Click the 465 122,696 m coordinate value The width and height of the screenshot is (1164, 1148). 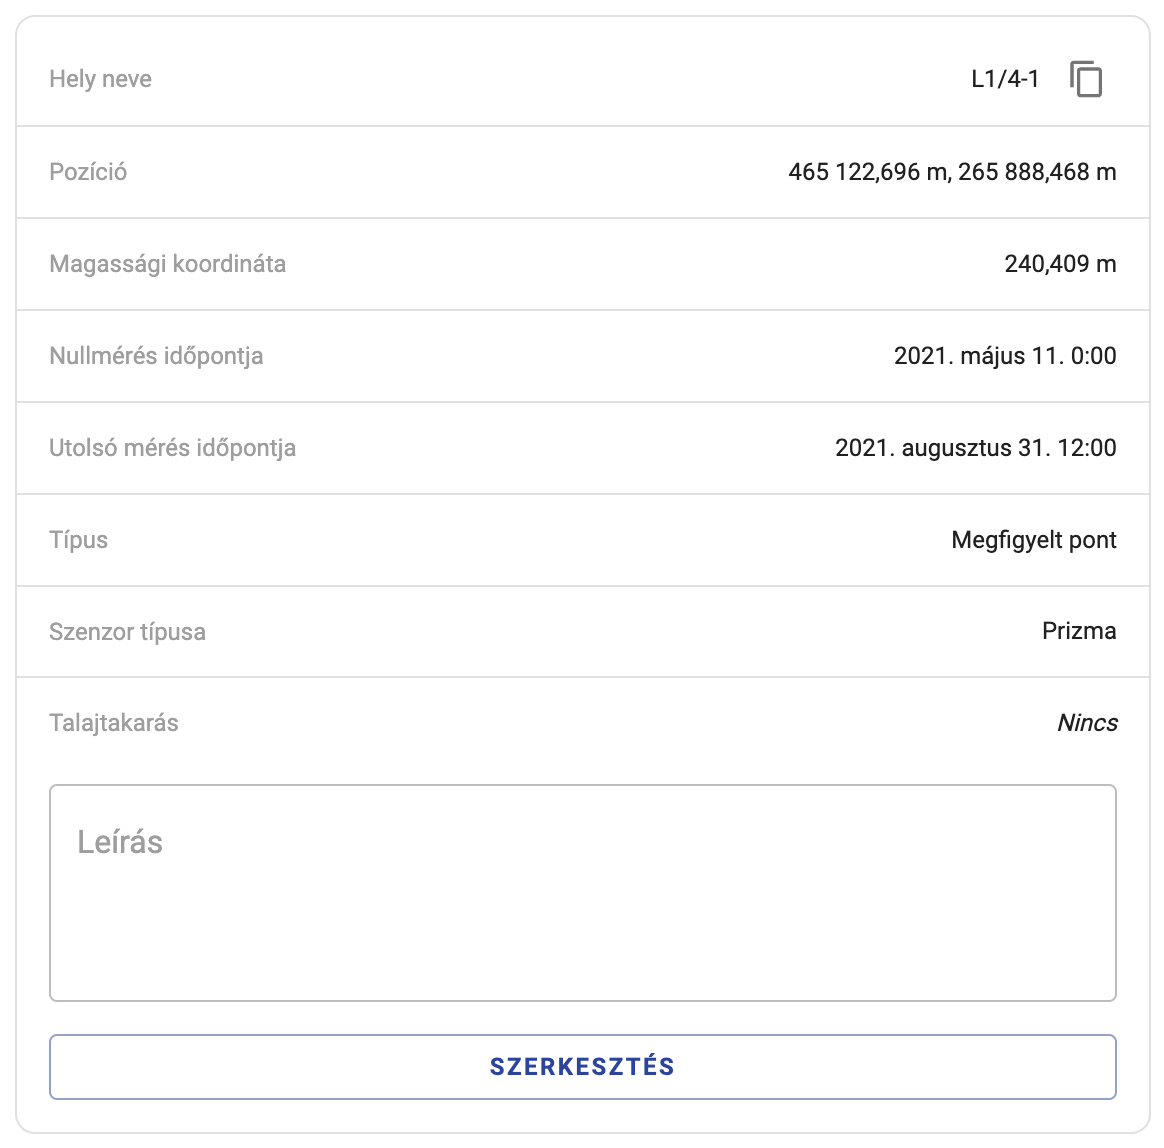click(866, 172)
